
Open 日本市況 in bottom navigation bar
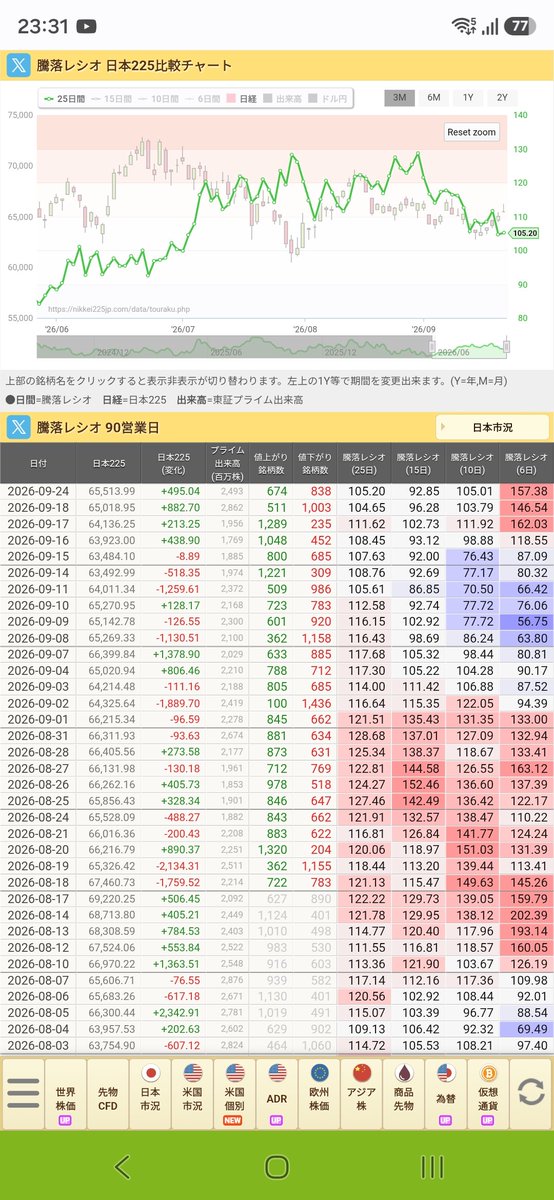tap(150, 1094)
